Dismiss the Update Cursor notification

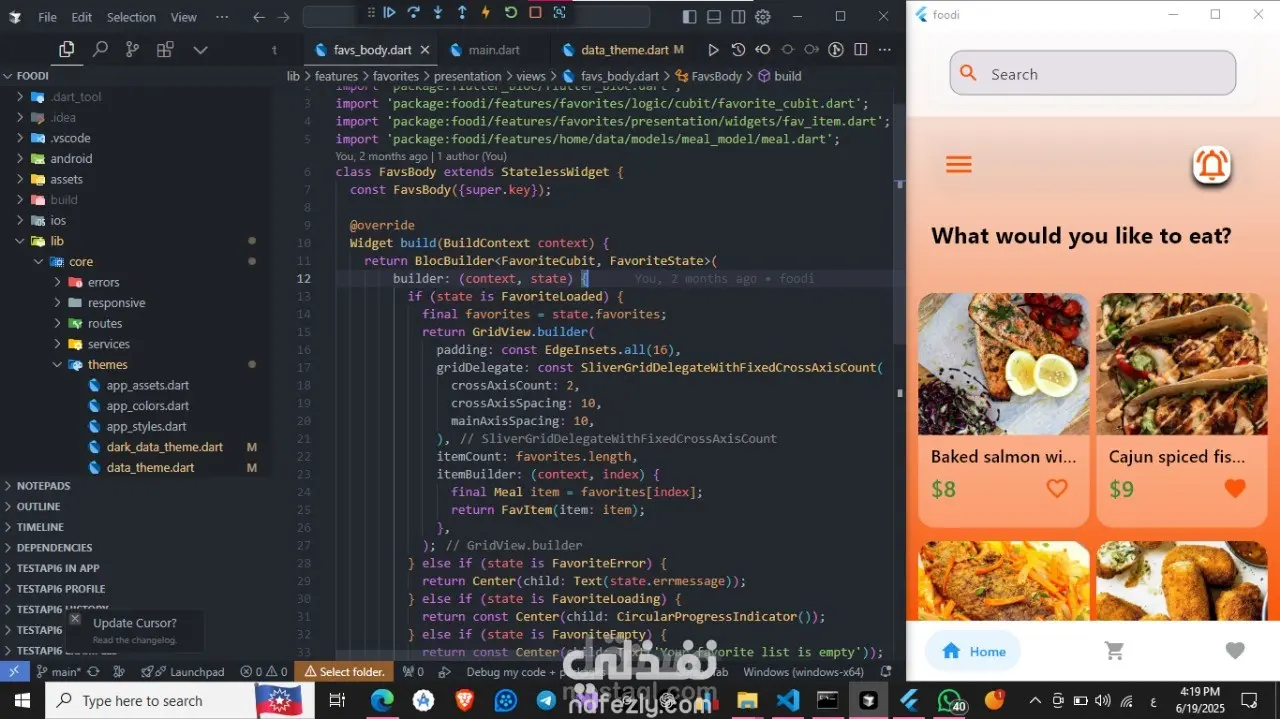tap(75, 619)
